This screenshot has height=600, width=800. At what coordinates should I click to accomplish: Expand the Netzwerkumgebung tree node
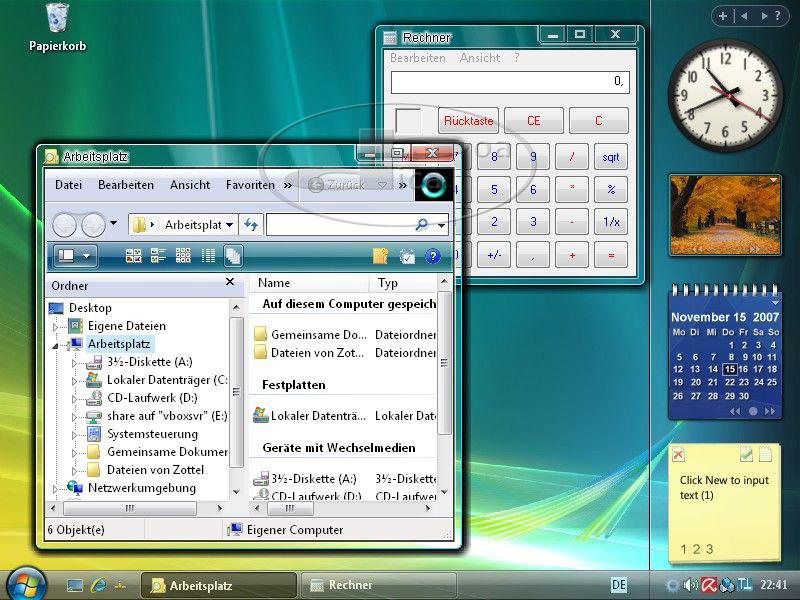coord(56,489)
